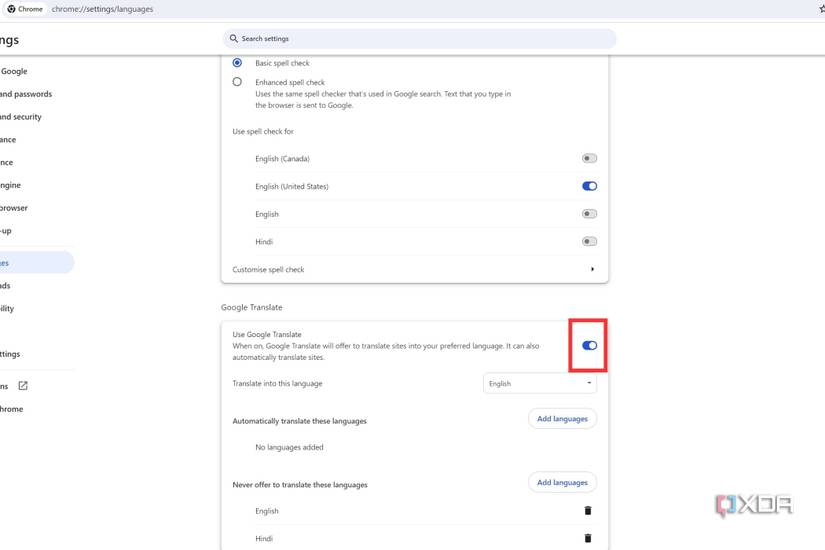Viewport: 825px width, 550px height.
Task: Open passwords sidebar settings section
Action: pos(26,94)
